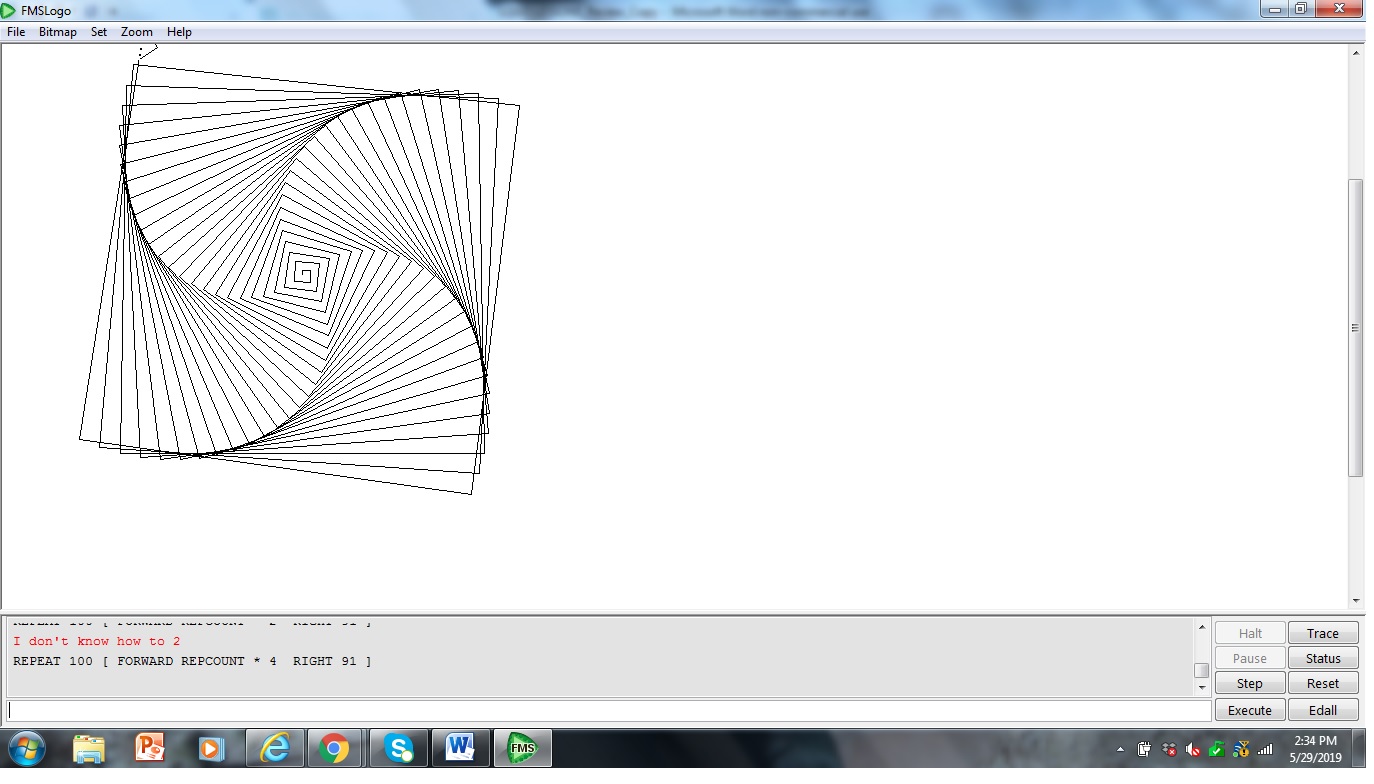Open Windows Explorer from the taskbar
This screenshot has height=784, width=1374.
point(90,747)
